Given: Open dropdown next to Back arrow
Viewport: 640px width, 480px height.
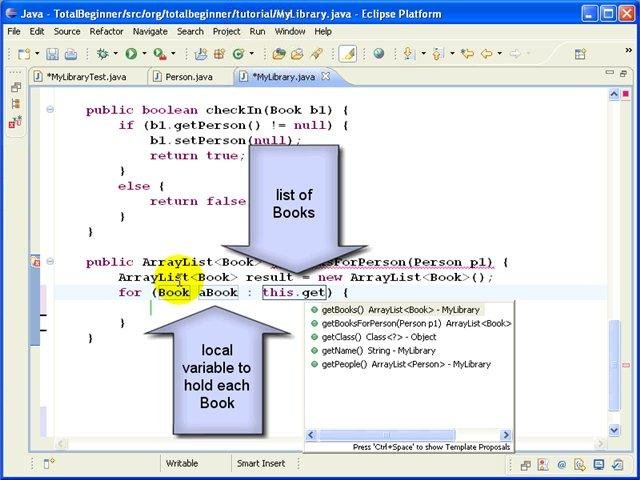Looking at the screenshot, I should 500,53.
